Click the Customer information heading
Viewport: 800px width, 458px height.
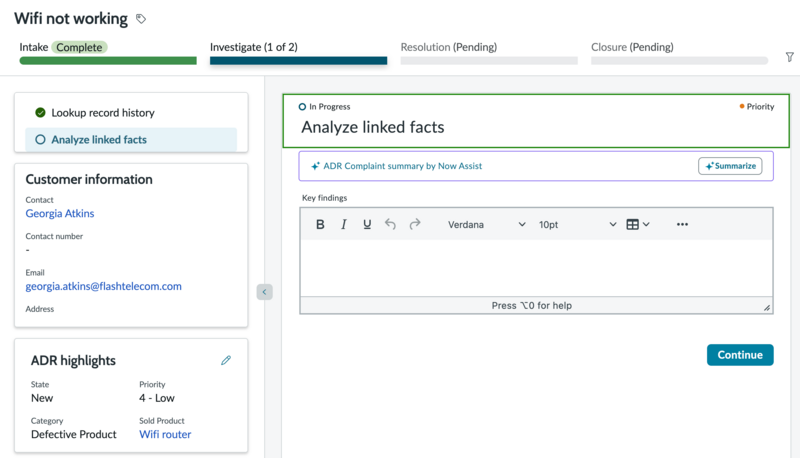pos(89,180)
